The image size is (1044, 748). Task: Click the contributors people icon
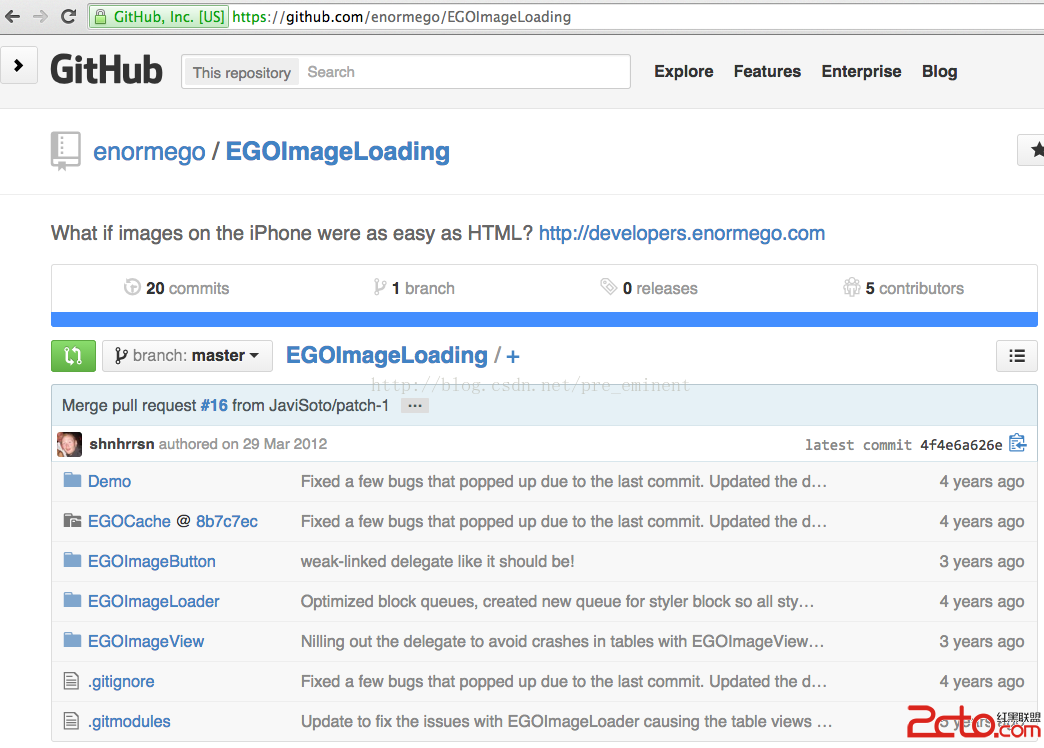pyautogui.click(x=852, y=287)
